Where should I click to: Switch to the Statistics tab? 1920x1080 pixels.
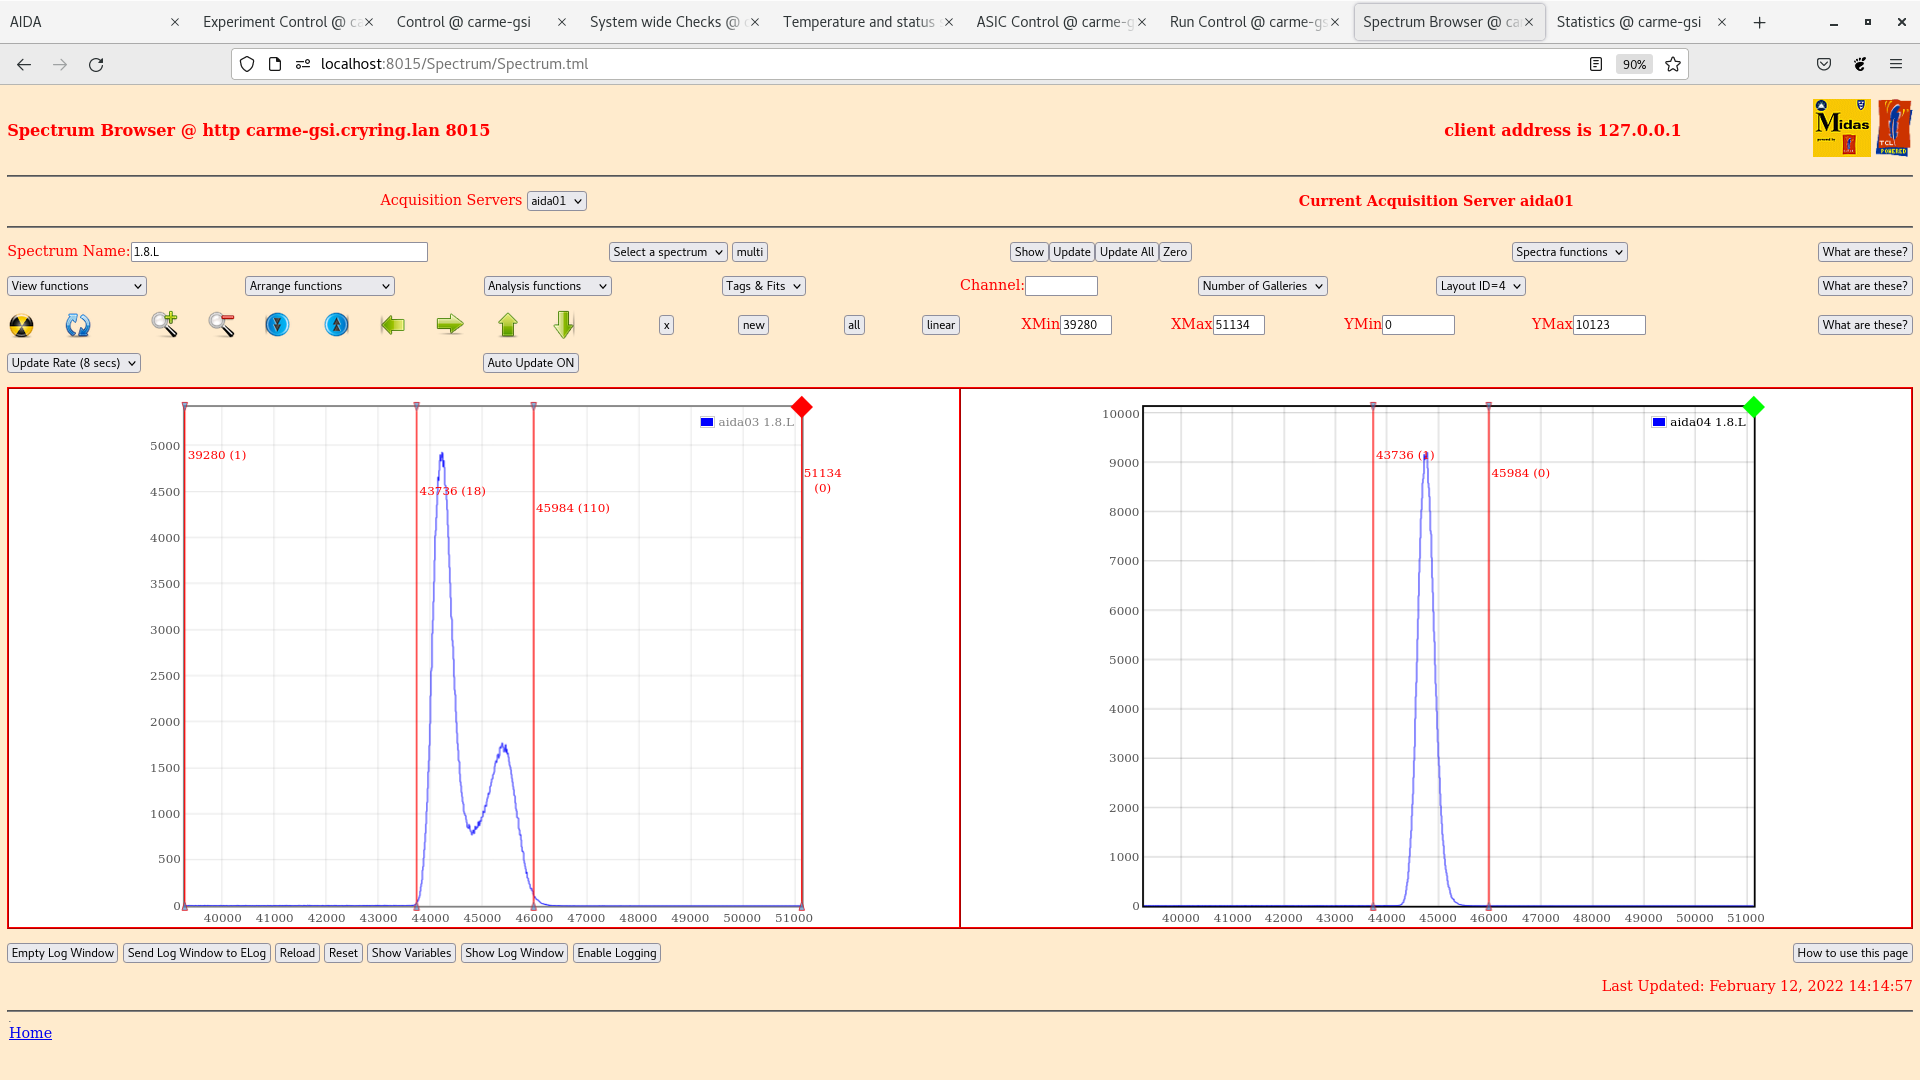coord(1628,21)
